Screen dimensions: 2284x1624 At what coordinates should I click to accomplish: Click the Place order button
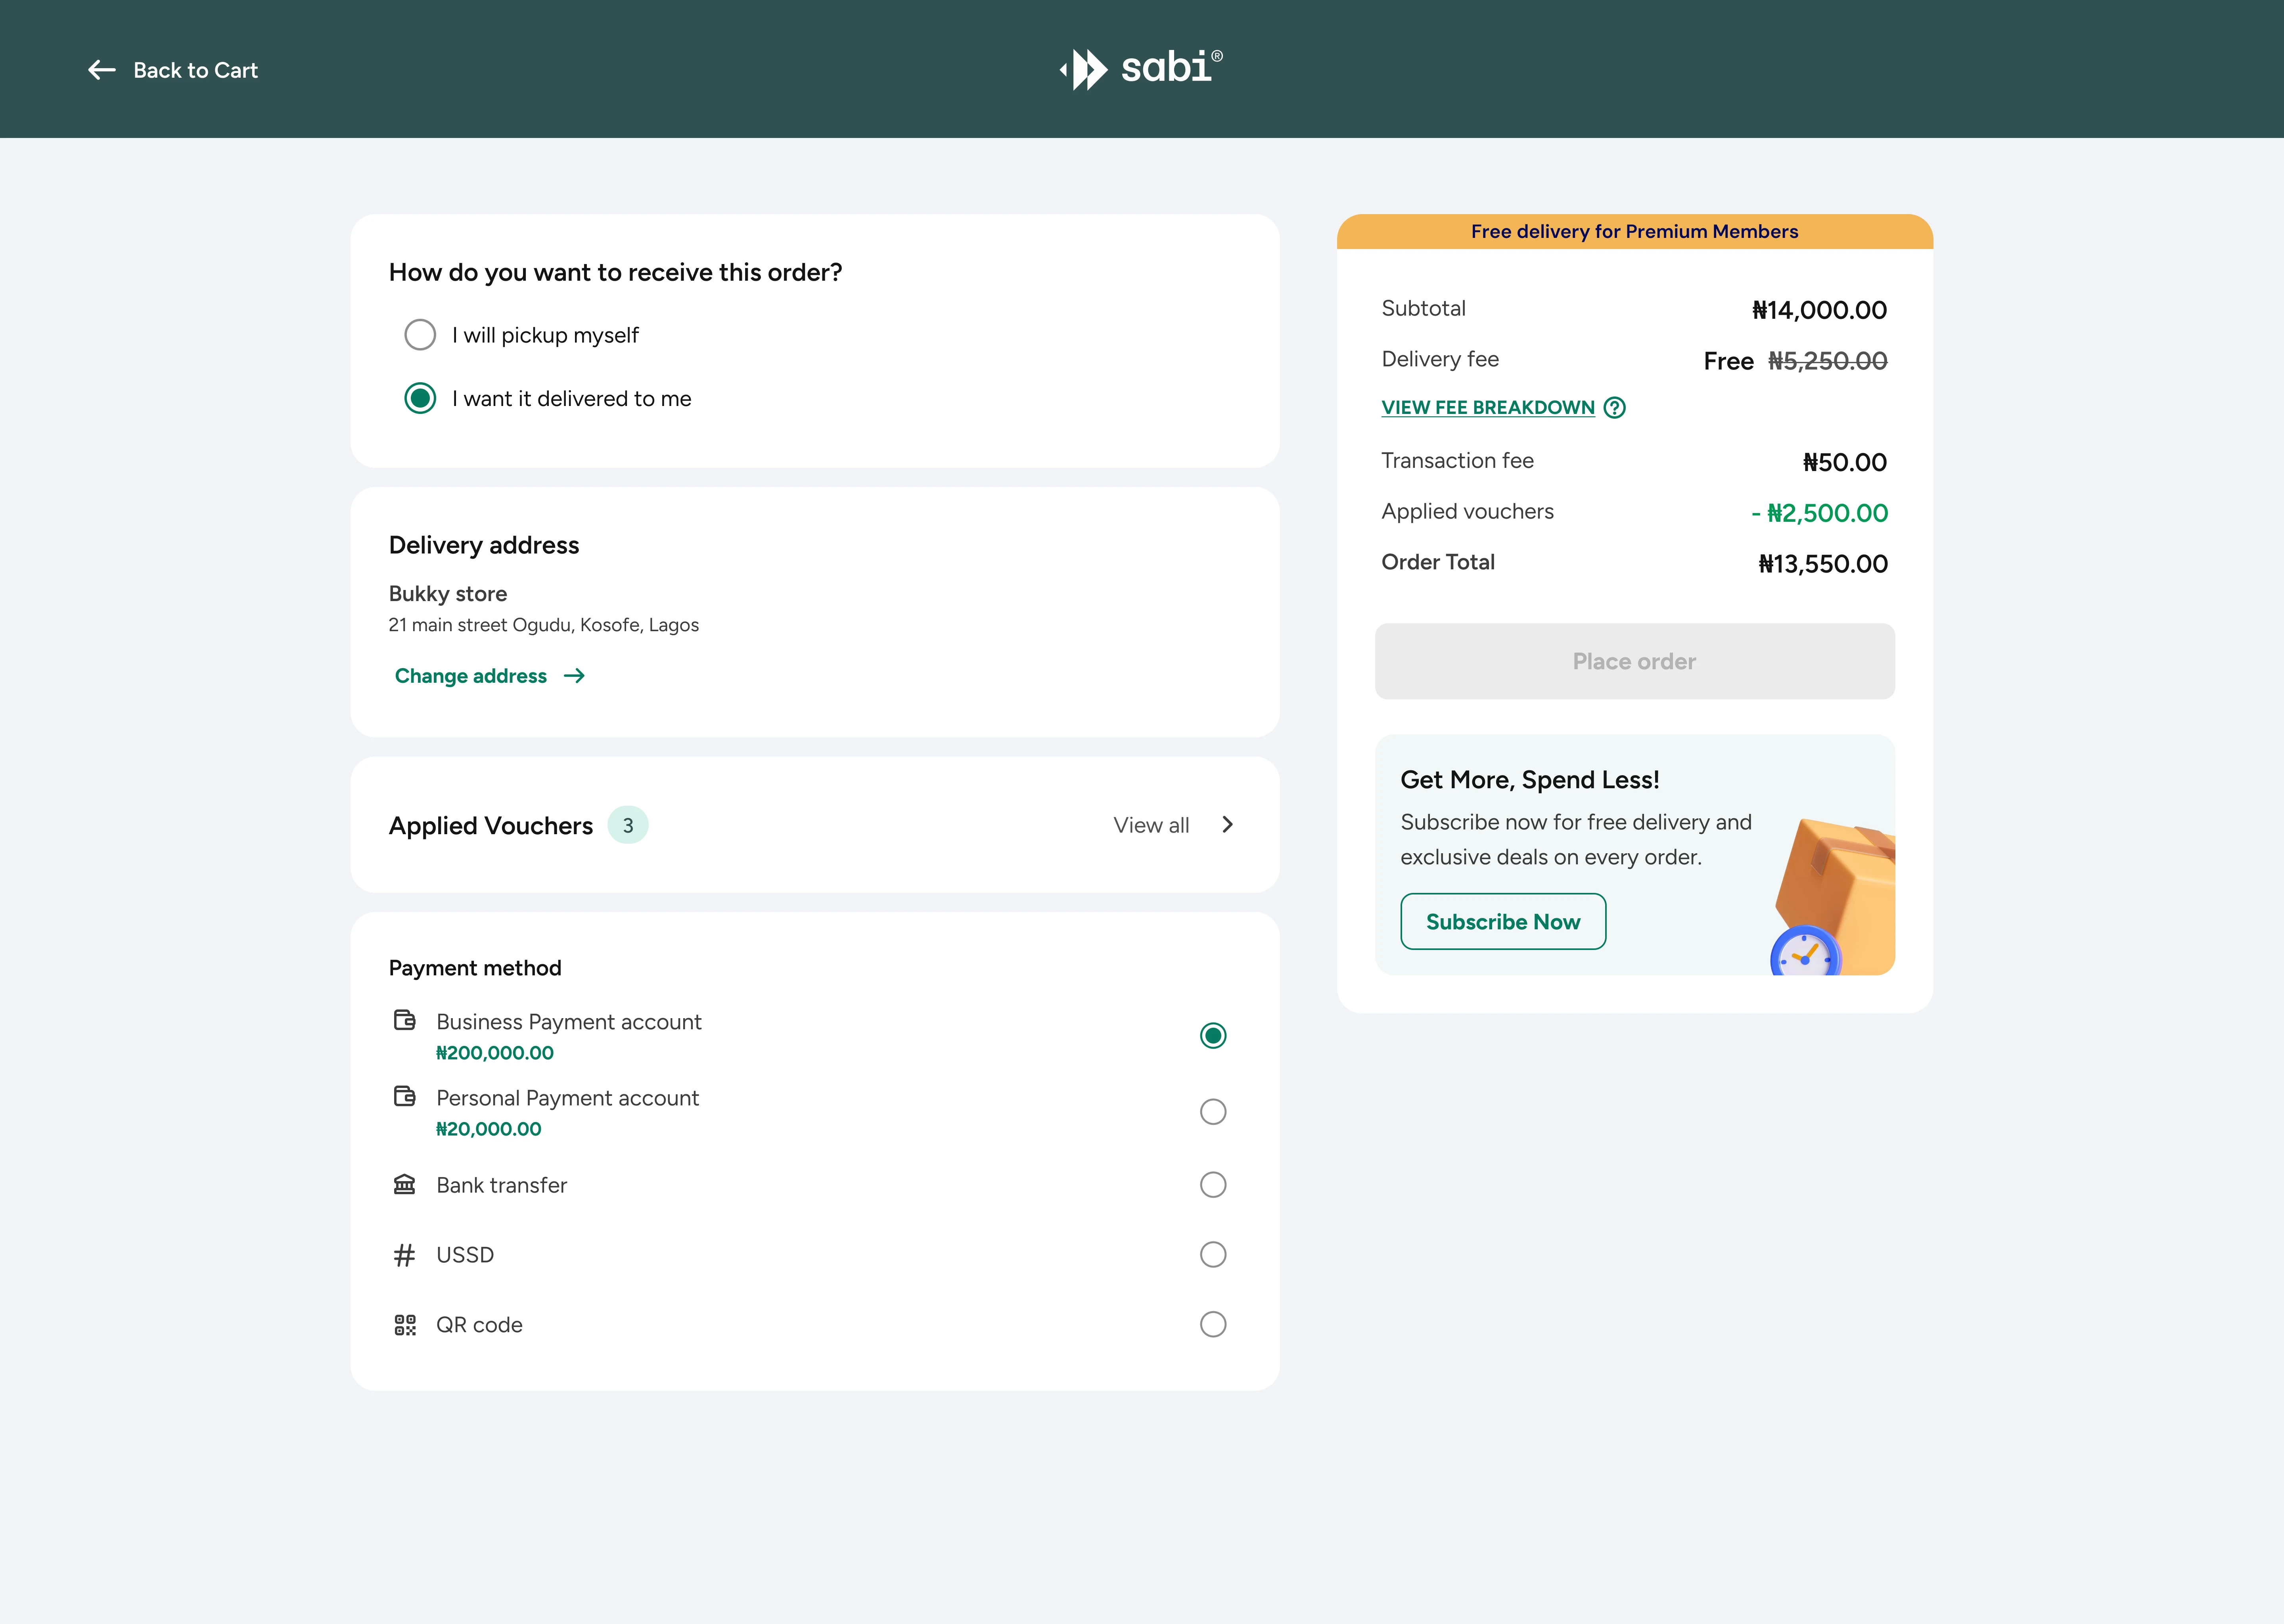[x=1634, y=661]
